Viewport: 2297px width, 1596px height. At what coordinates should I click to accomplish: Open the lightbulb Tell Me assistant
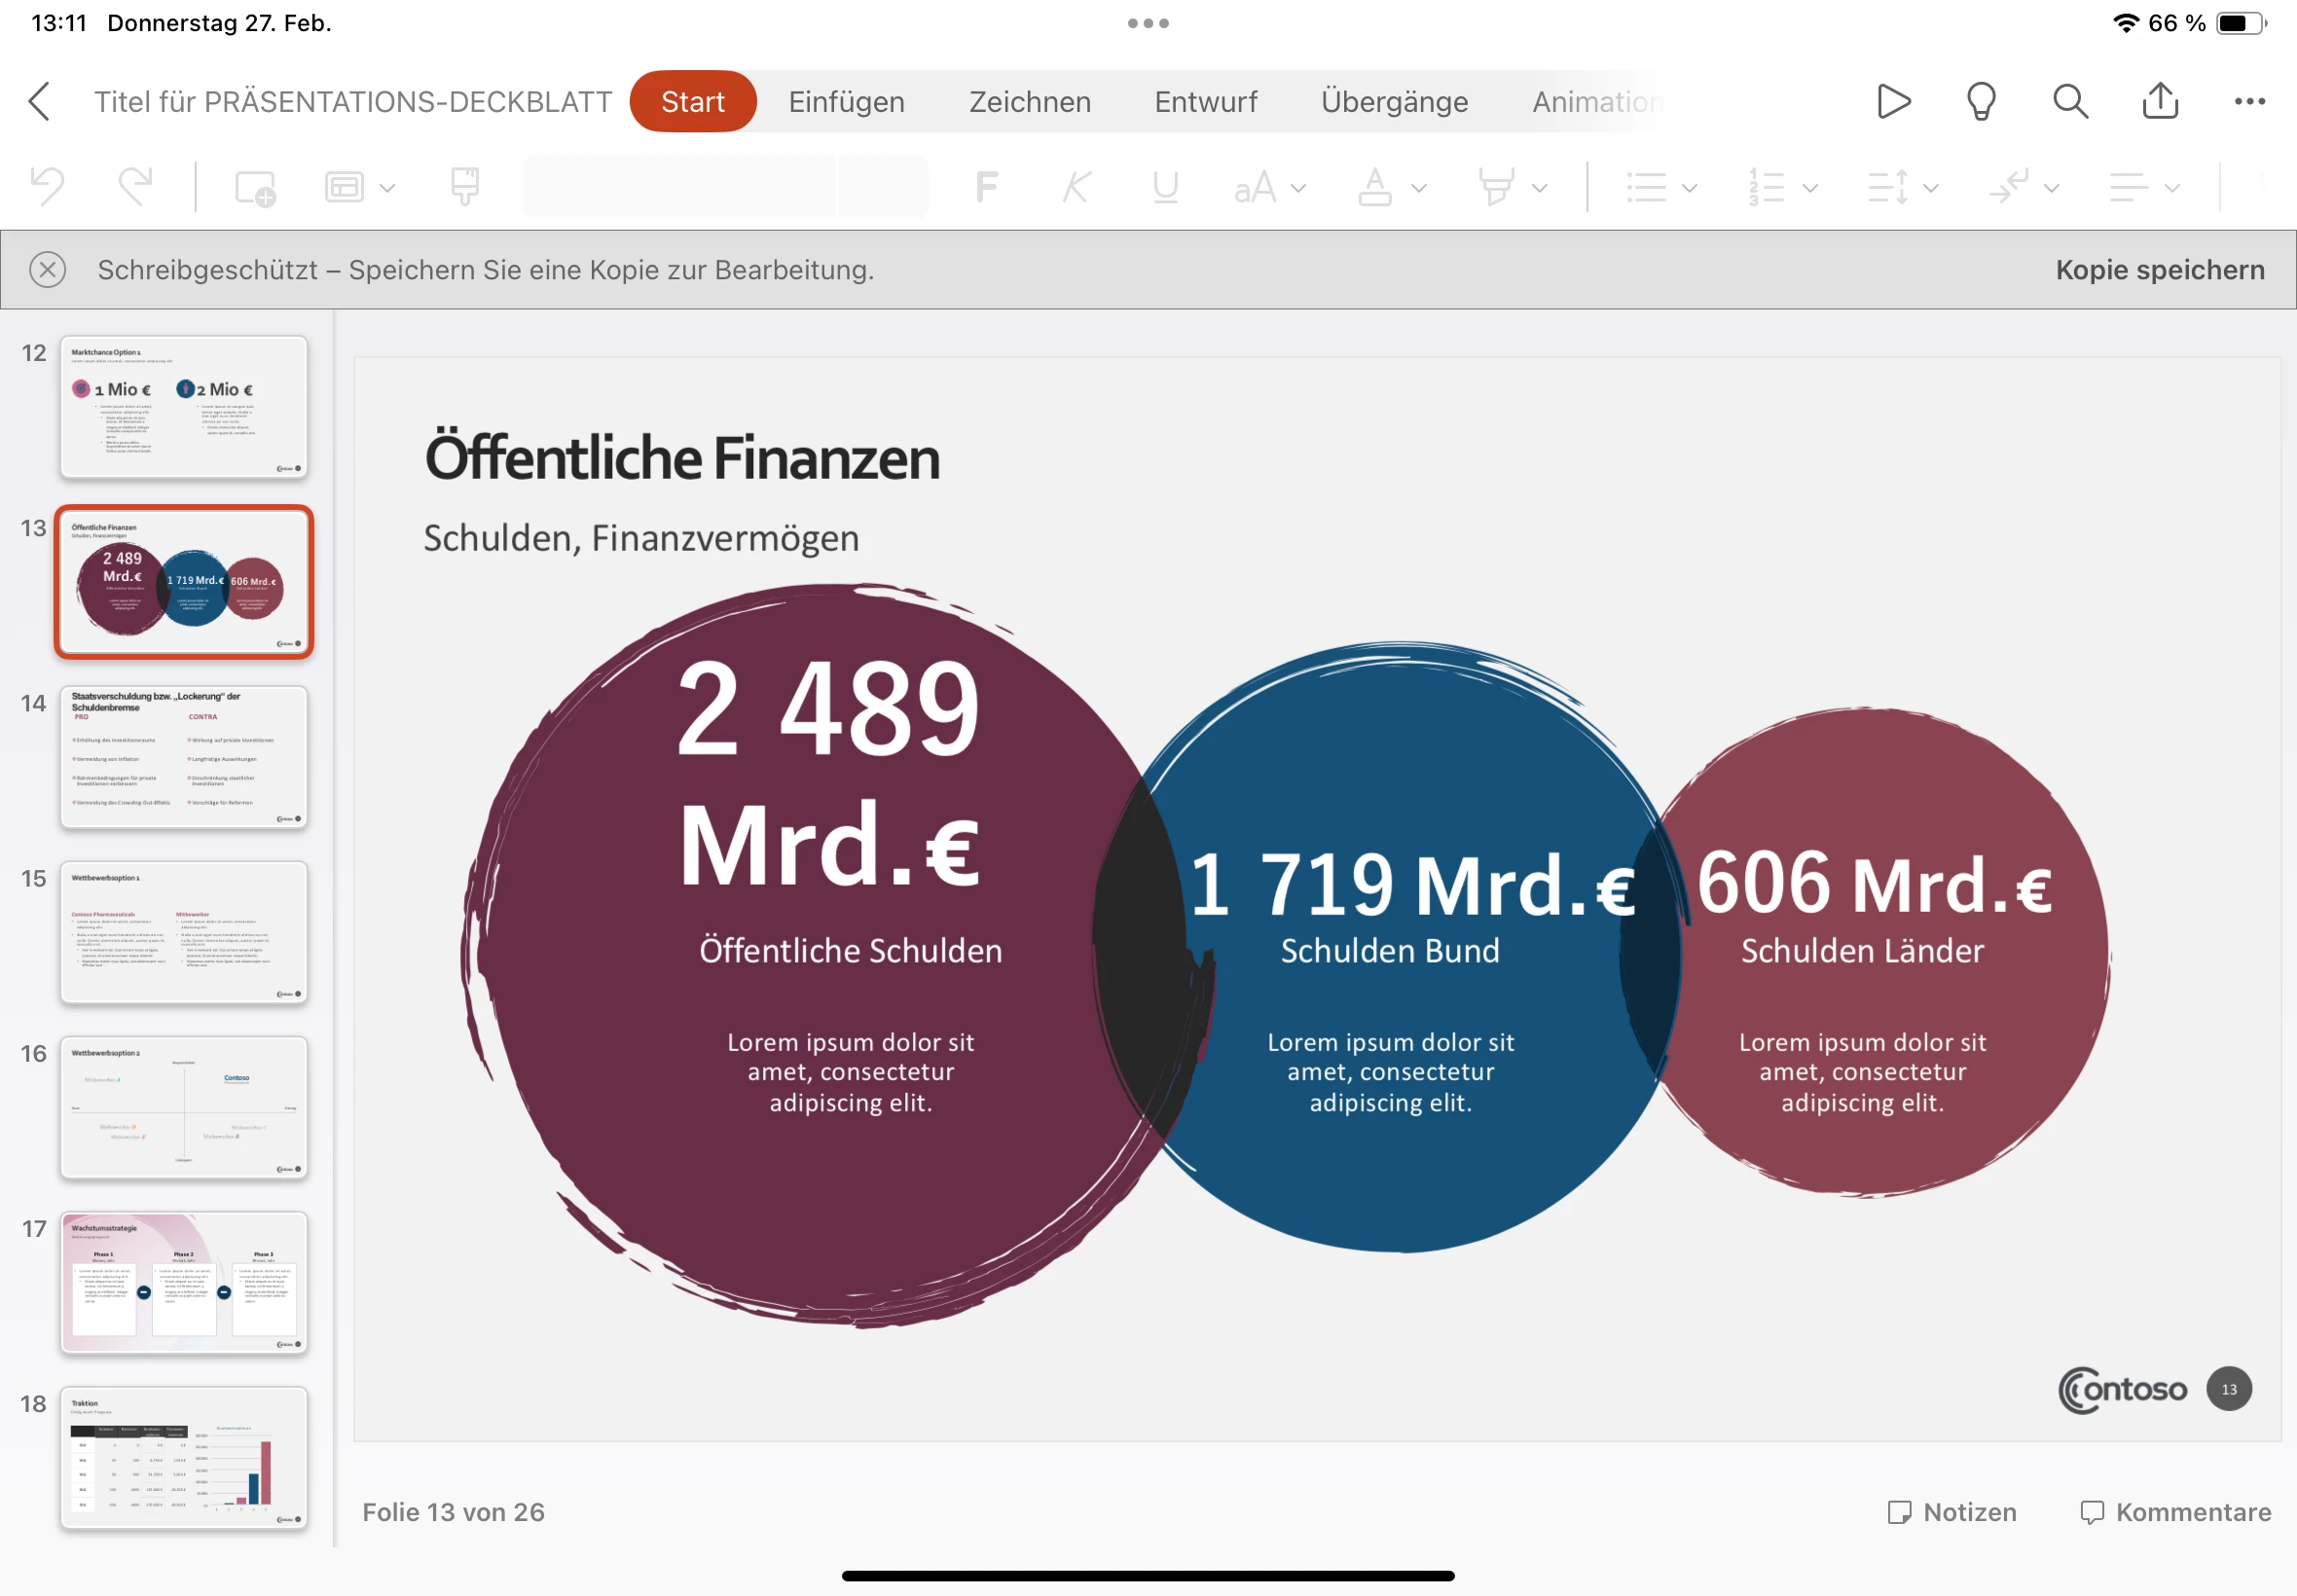pos(1981,101)
